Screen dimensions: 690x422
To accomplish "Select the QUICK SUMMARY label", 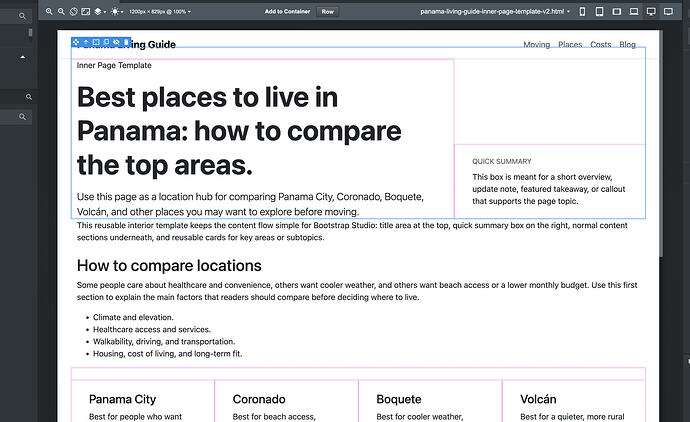I will (x=502, y=161).
